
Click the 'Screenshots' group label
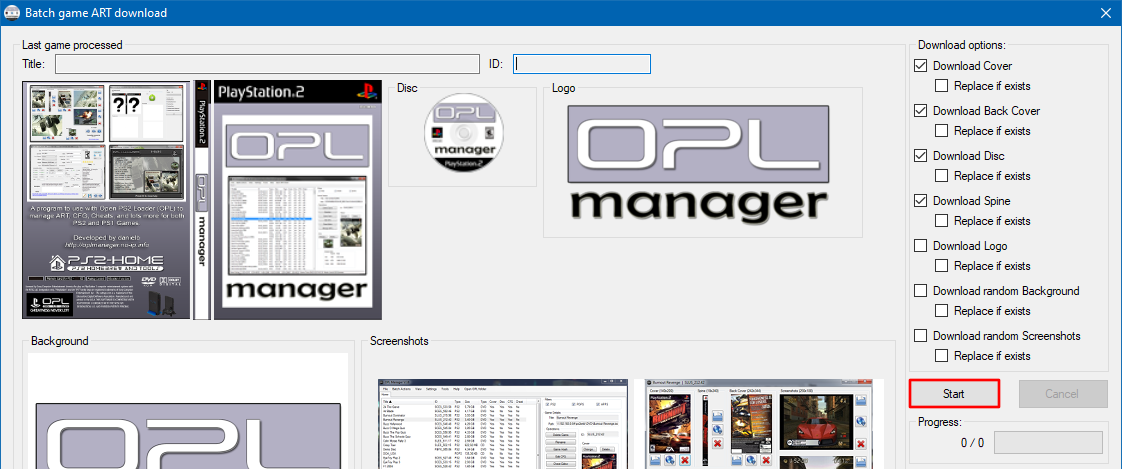[x=399, y=341]
